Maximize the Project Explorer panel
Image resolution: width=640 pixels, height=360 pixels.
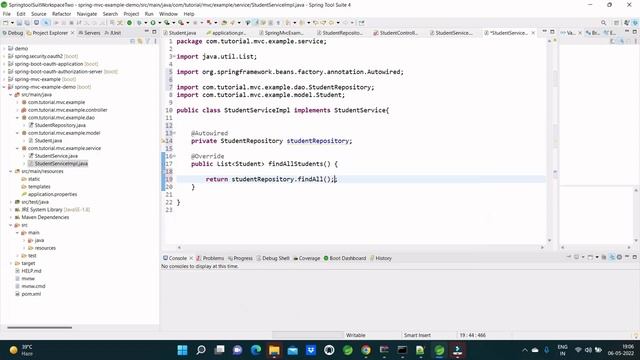[154, 32]
